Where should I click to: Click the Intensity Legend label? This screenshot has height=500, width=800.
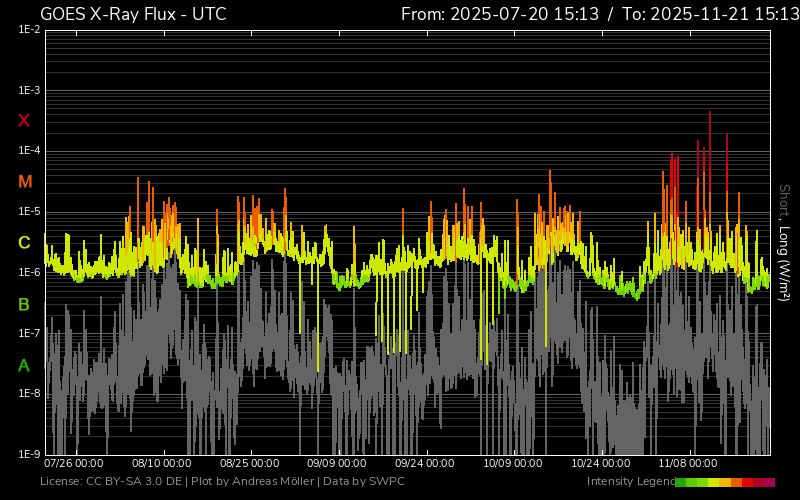[x=629, y=482]
